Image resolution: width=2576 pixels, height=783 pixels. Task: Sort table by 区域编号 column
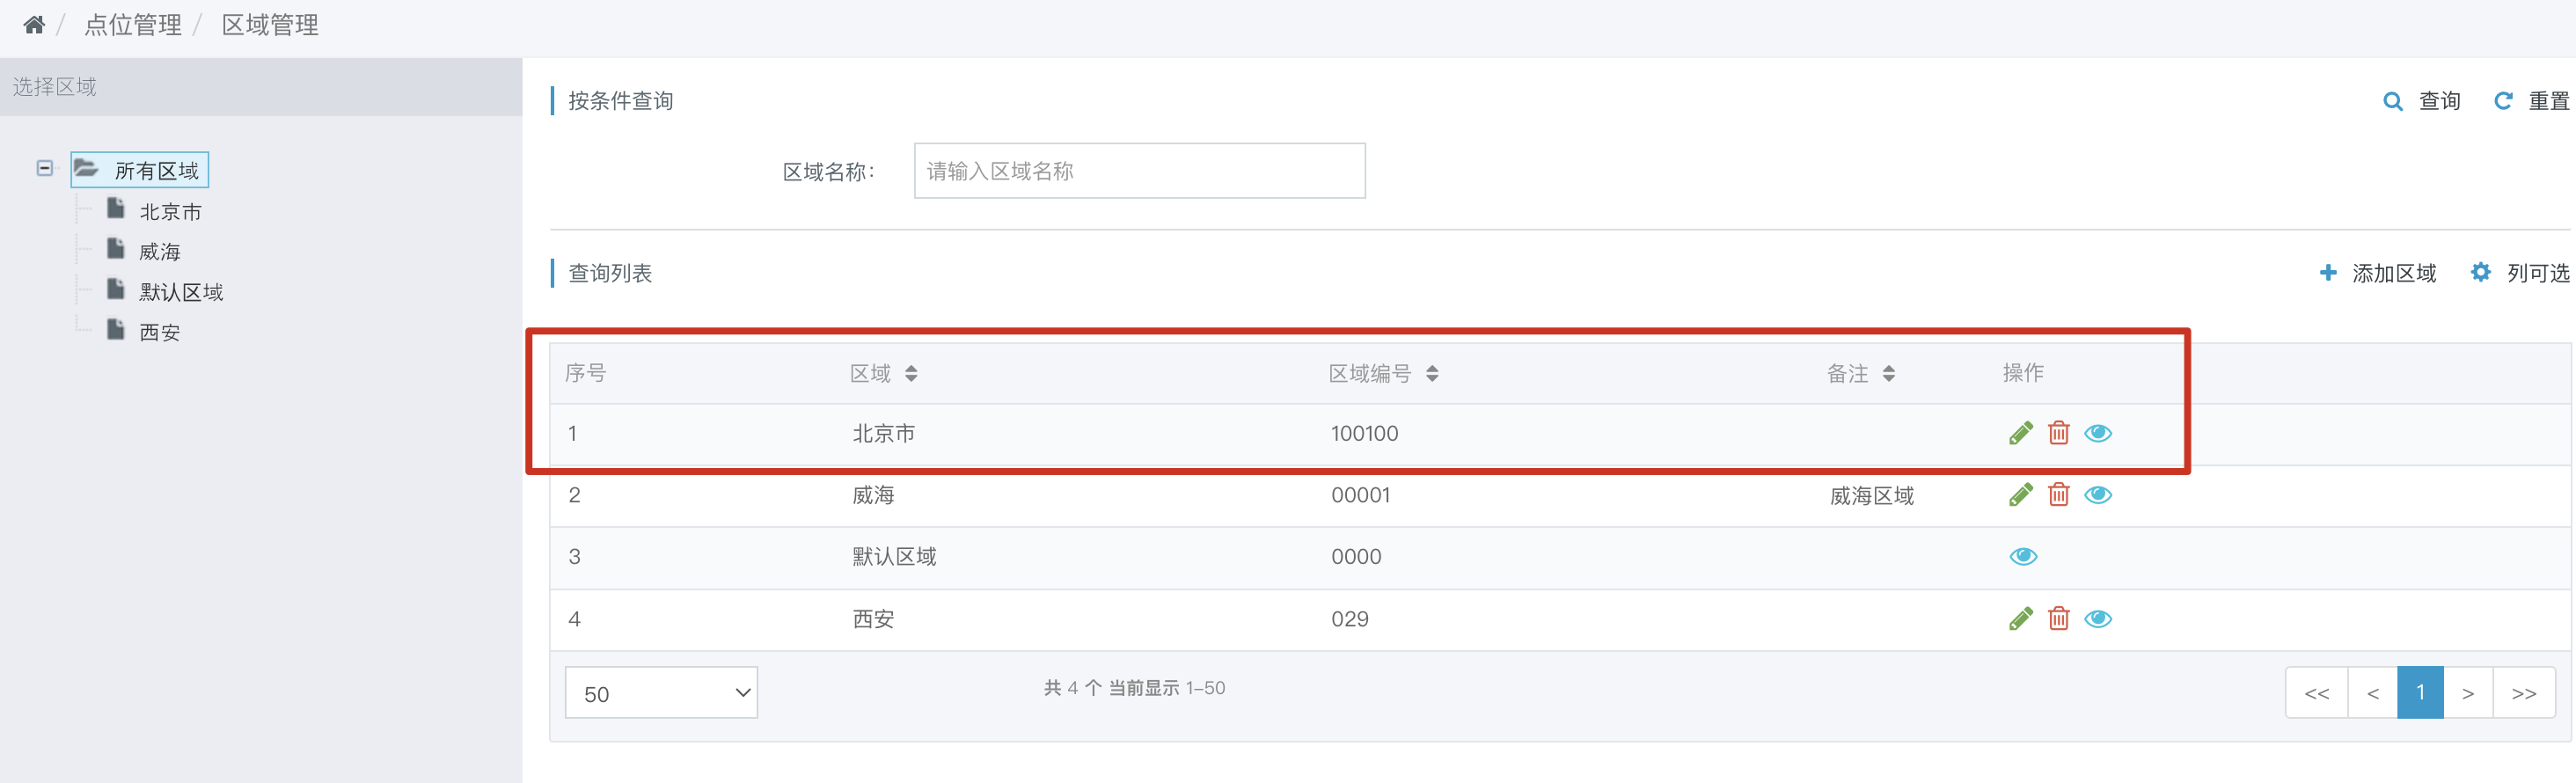click(x=1432, y=374)
